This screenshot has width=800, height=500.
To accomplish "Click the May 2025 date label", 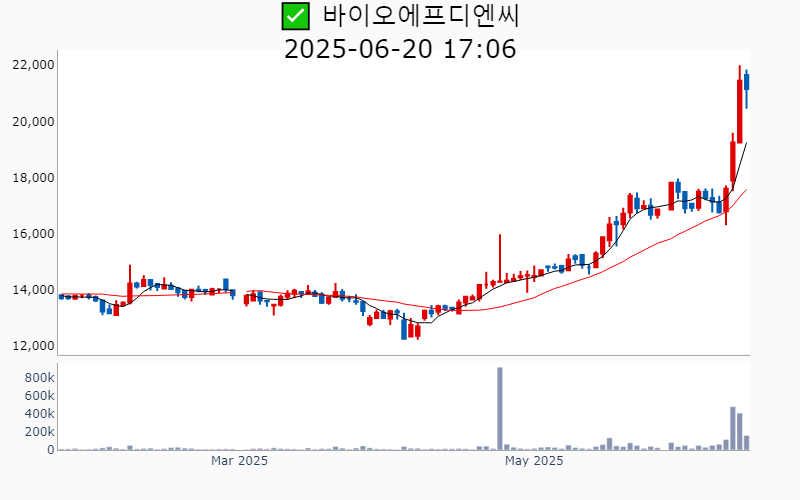I will pos(534,461).
